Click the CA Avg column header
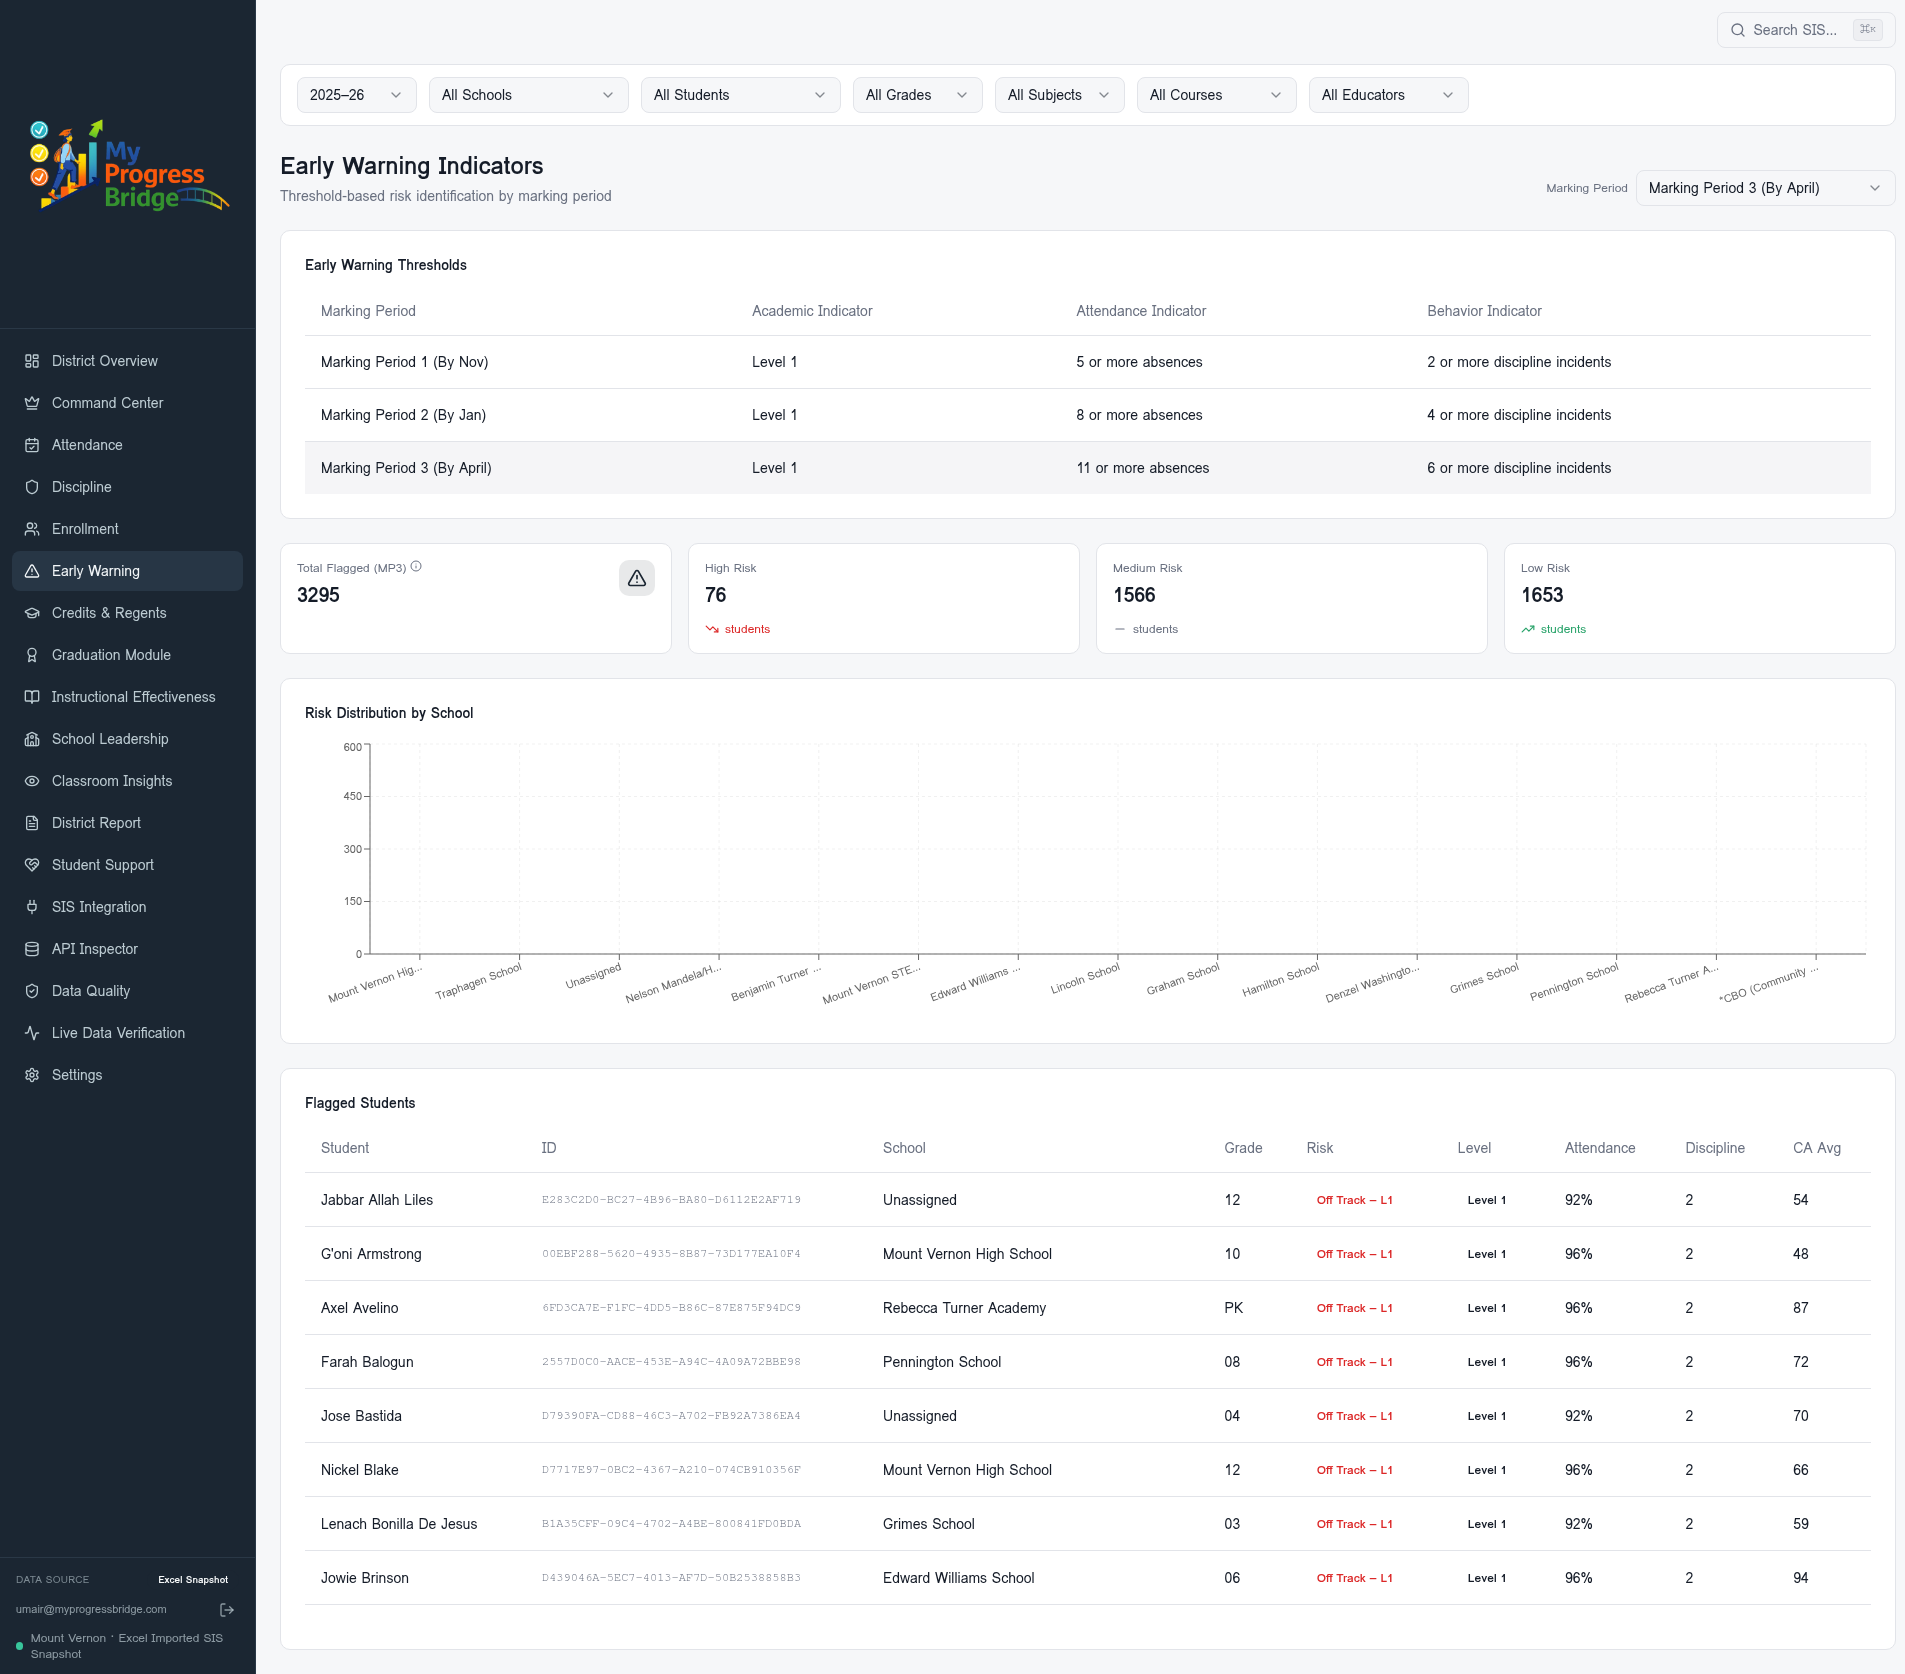 pos(1817,1148)
